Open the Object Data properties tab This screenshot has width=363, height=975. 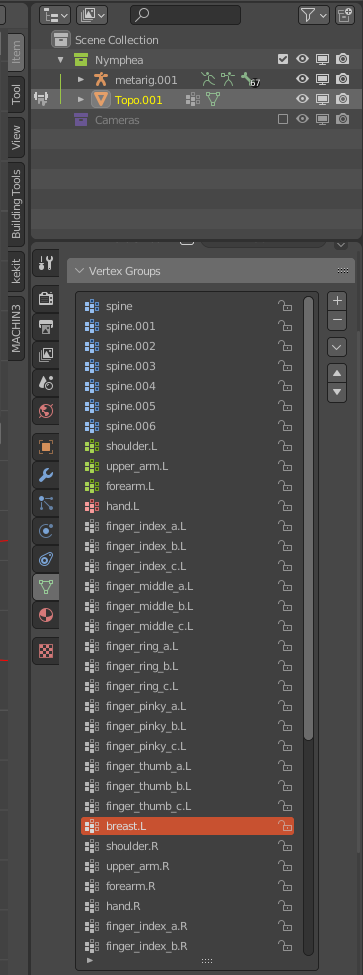point(46,586)
